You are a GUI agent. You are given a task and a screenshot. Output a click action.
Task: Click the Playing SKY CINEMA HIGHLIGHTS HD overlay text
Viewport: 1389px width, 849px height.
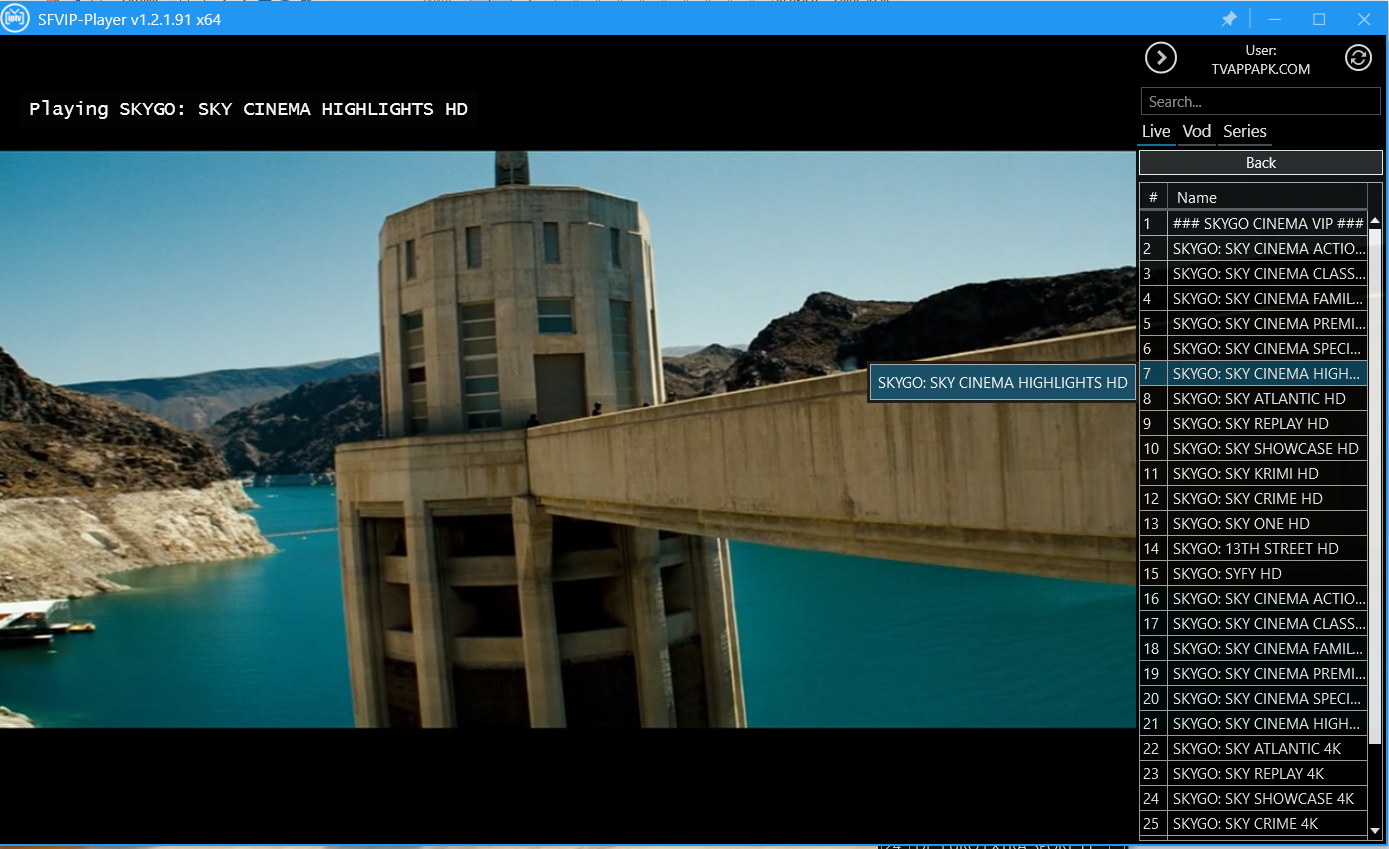pyautogui.click(x=248, y=109)
